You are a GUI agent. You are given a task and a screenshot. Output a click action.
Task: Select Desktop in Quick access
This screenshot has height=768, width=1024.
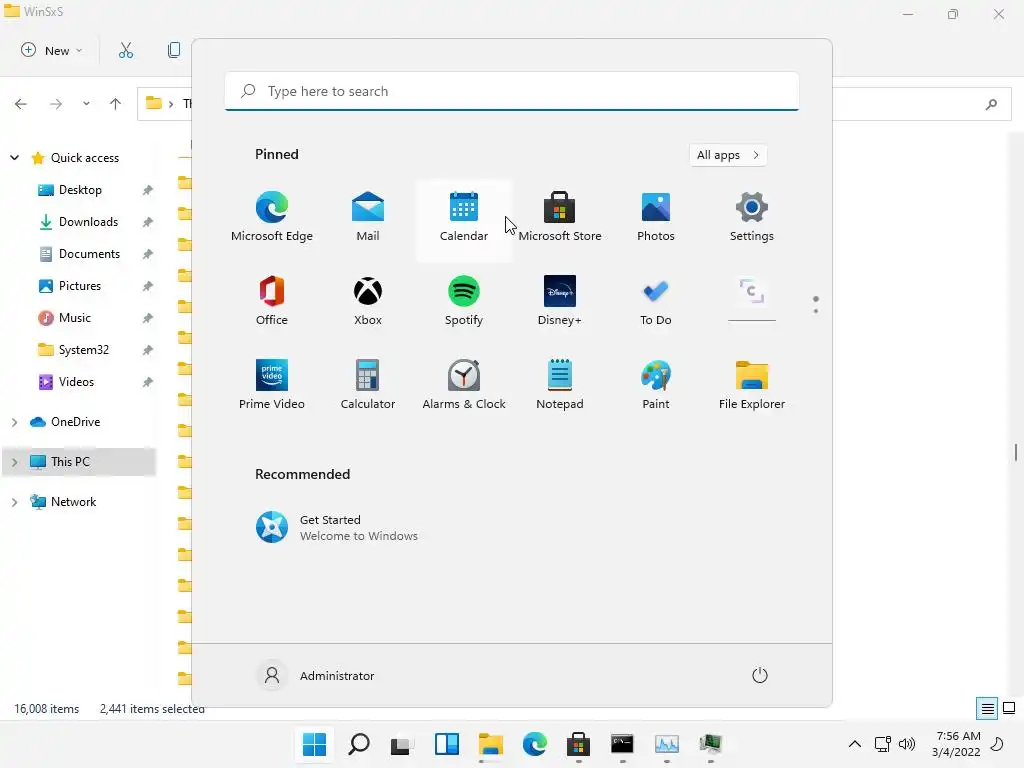(x=80, y=190)
